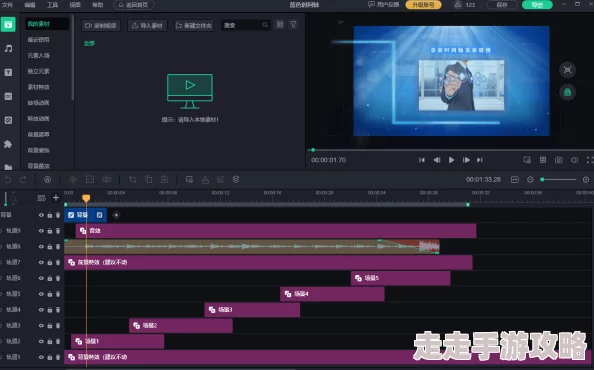Take a snapshot with the camera icon

coord(559,160)
